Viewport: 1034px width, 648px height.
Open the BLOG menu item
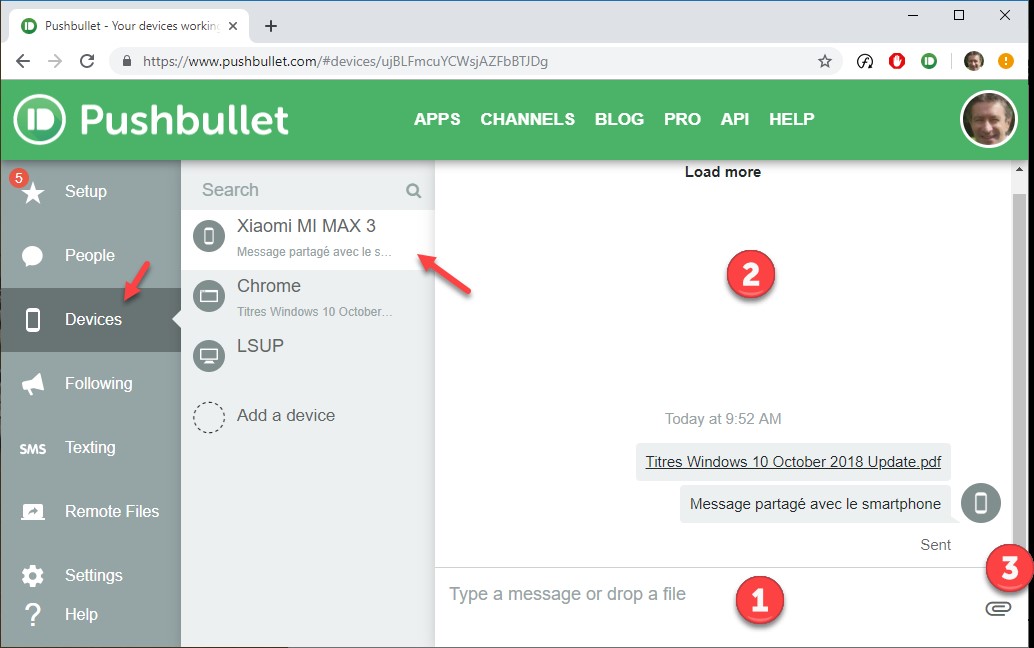pos(619,119)
